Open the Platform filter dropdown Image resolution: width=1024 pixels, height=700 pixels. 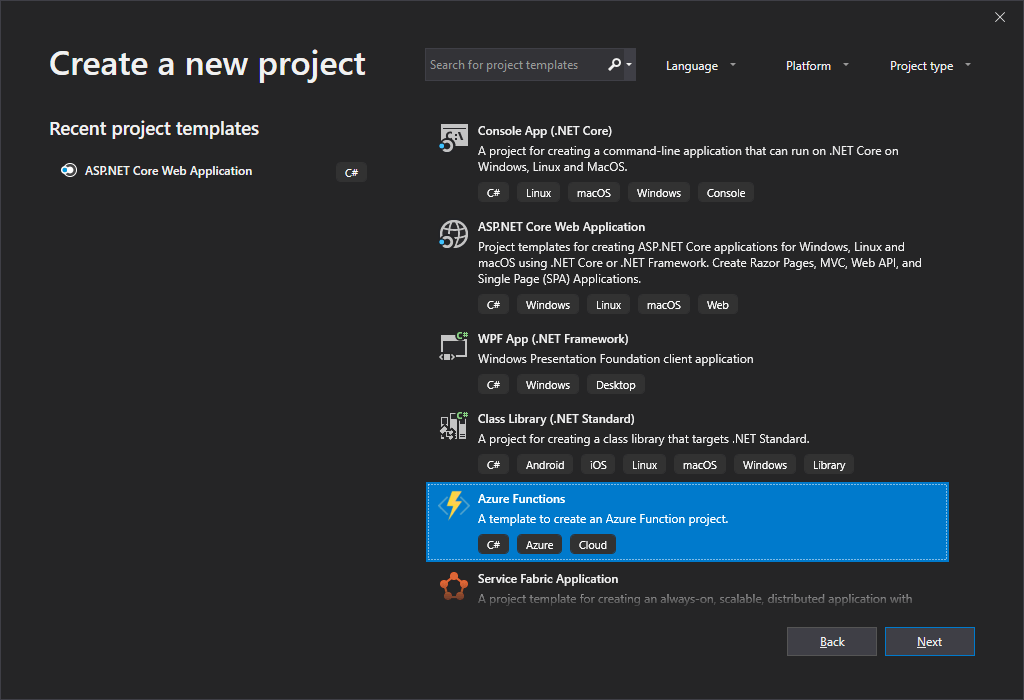(816, 65)
